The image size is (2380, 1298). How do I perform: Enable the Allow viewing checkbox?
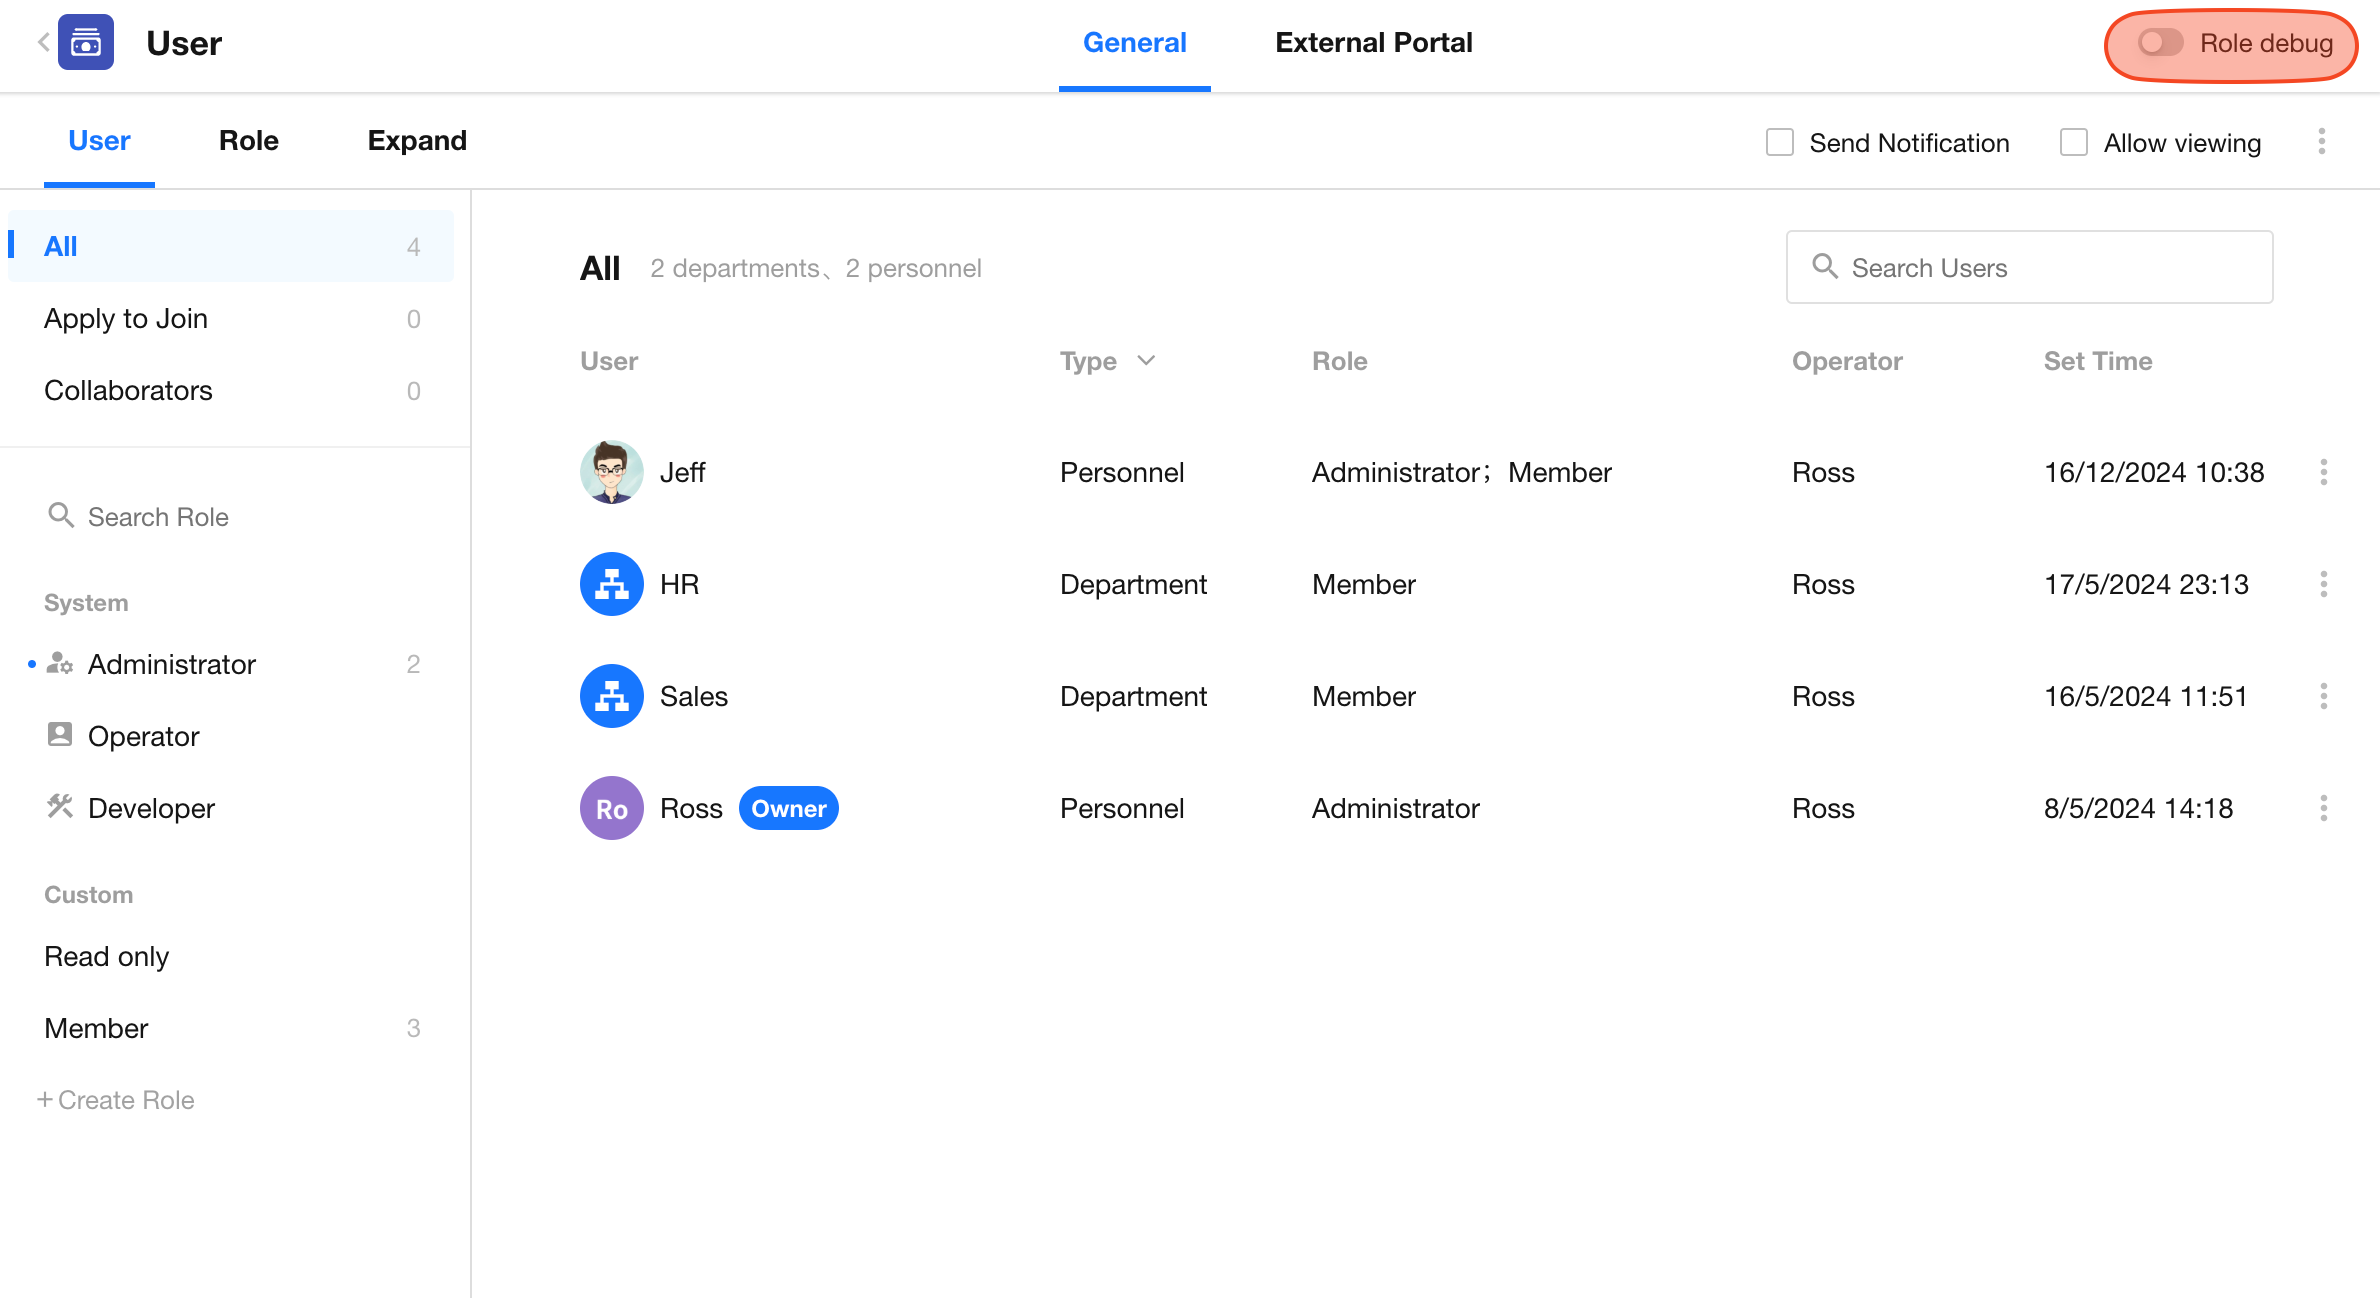click(x=2074, y=142)
